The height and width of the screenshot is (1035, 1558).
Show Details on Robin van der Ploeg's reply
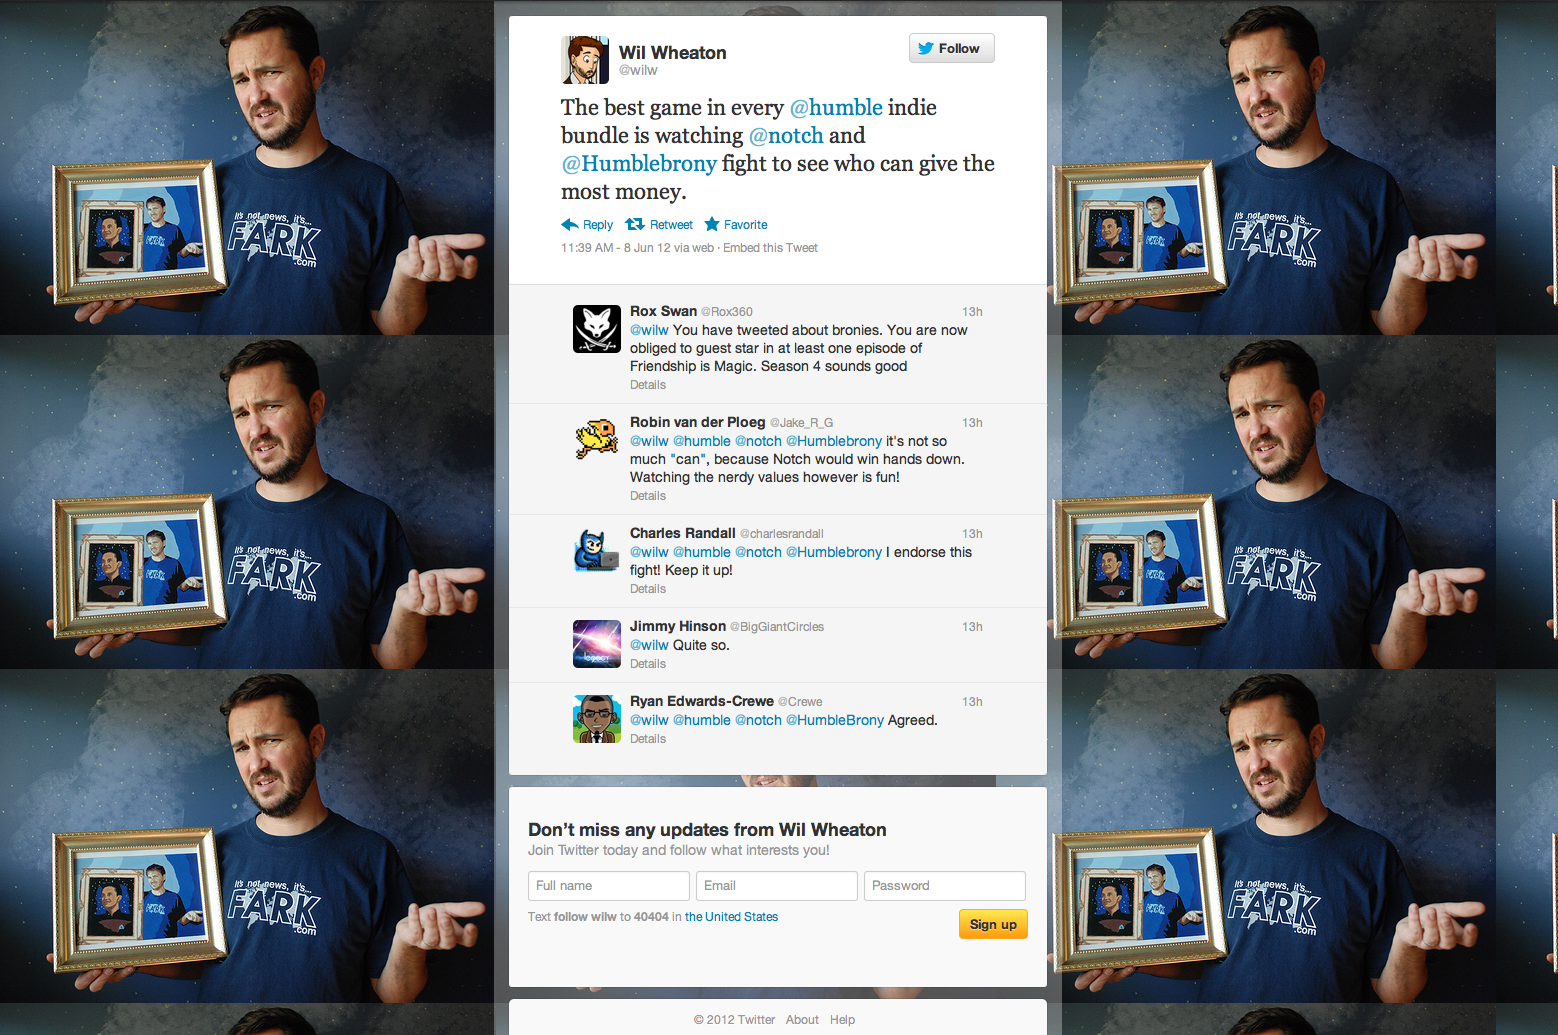(648, 496)
